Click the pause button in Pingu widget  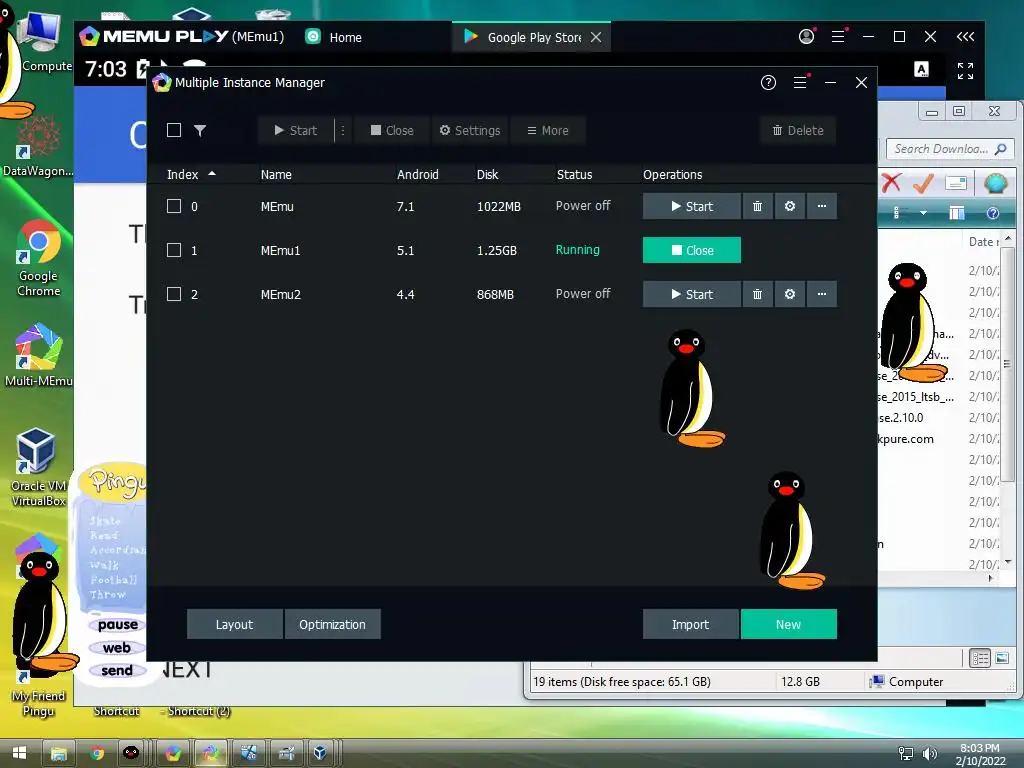118,624
